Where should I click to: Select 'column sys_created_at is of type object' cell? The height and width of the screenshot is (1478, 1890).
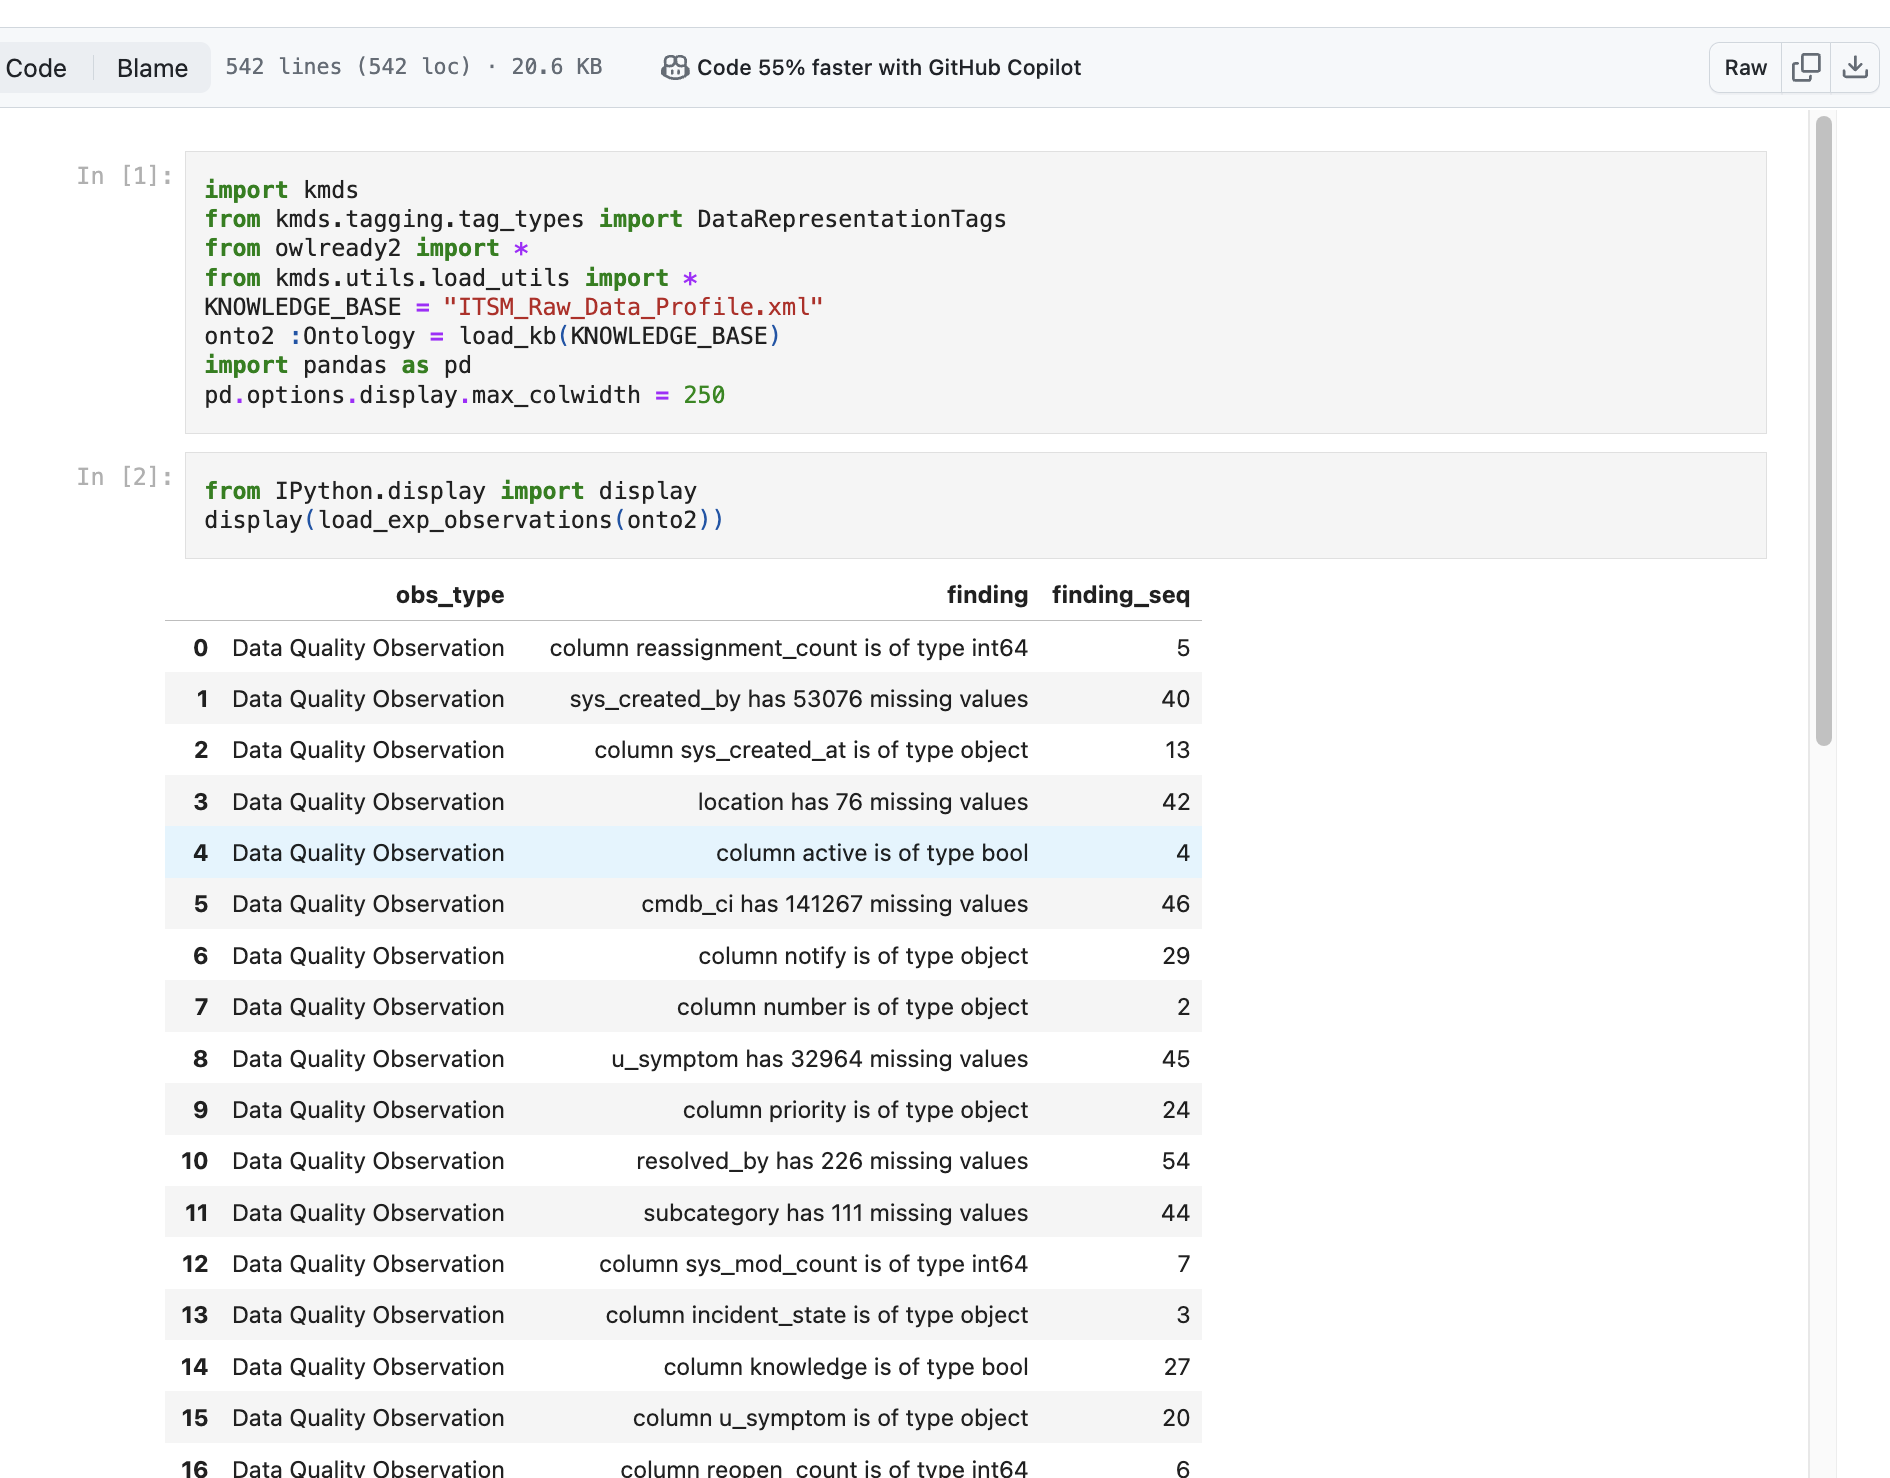point(811,750)
